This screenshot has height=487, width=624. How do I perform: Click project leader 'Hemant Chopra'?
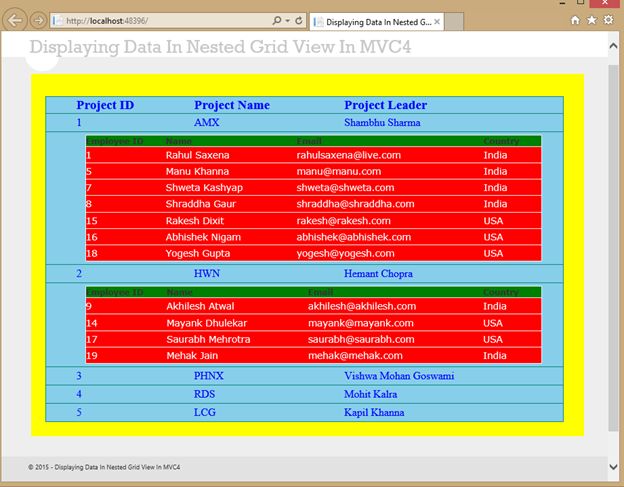[378, 274]
